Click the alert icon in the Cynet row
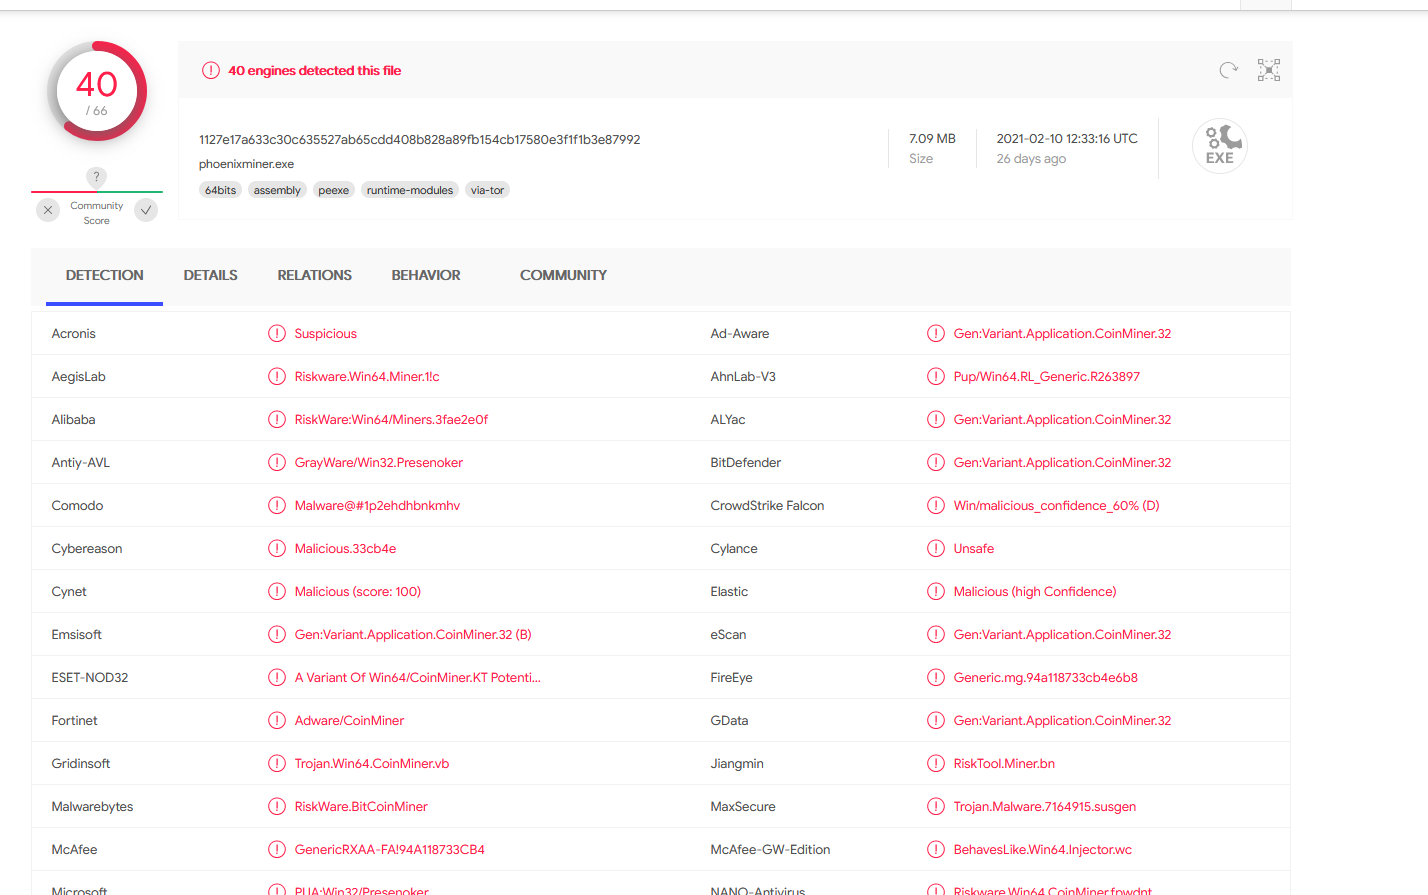The height and width of the screenshot is (895, 1428). pyautogui.click(x=277, y=592)
